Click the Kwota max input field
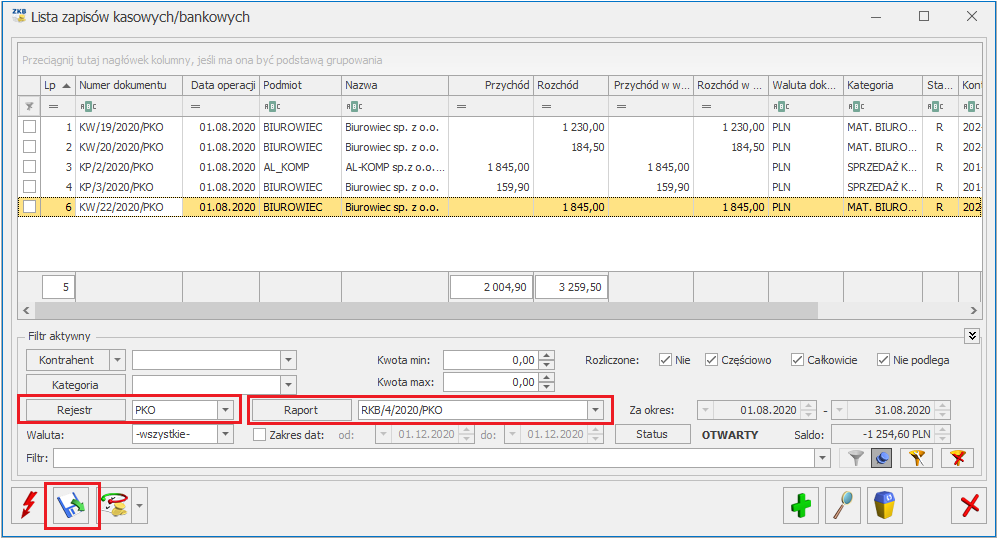This screenshot has height=538, width=997. pyautogui.click(x=490, y=382)
